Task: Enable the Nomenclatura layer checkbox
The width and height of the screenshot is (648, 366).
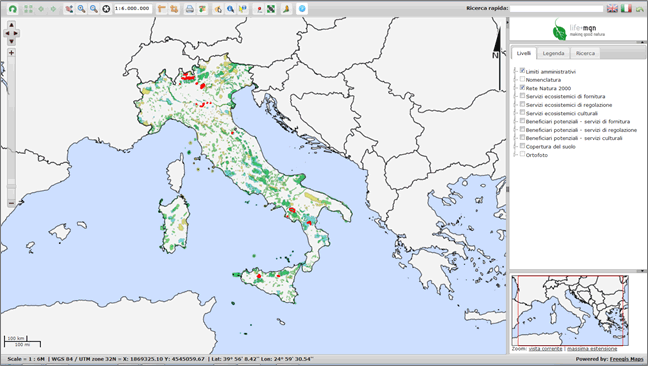Action: [x=522, y=79]
